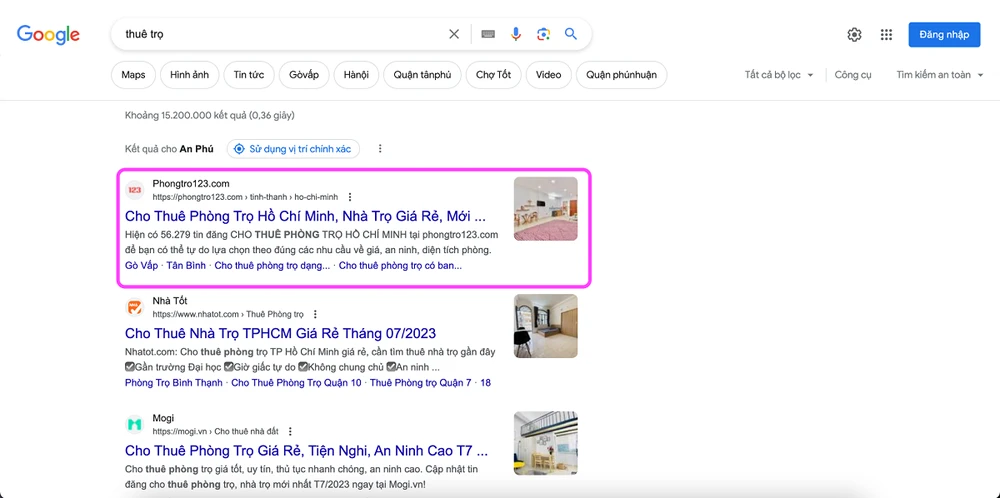
Task: Open 'Cho thuê phòng trọ dạng...' sitelink
Action: click(x=272, y=265)
